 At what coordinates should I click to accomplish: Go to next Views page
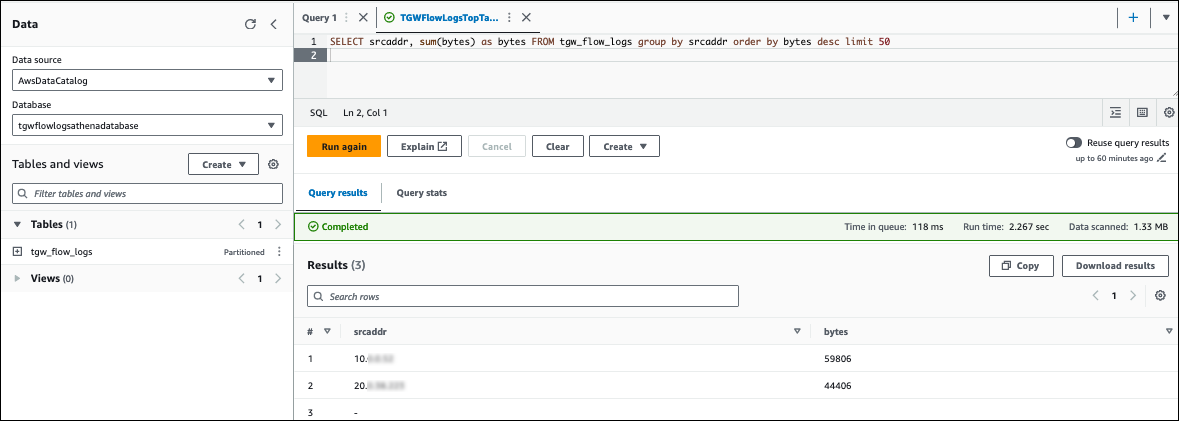click(277, 278)
